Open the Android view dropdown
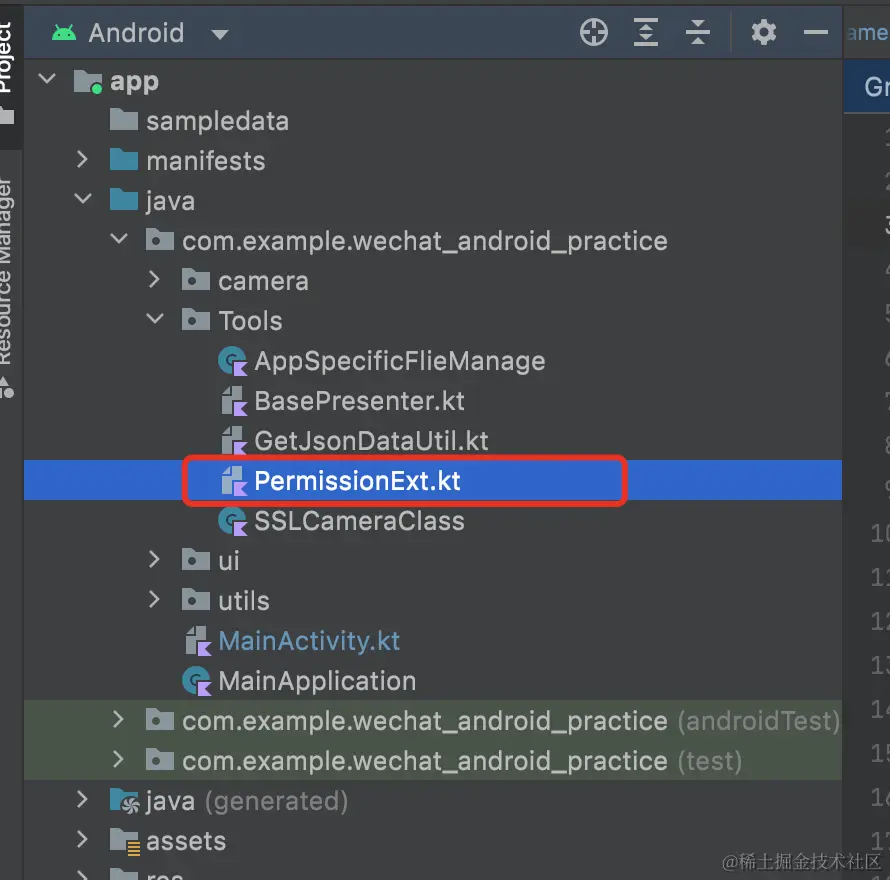This screenshot has width=890, height=880. point(220,35)
